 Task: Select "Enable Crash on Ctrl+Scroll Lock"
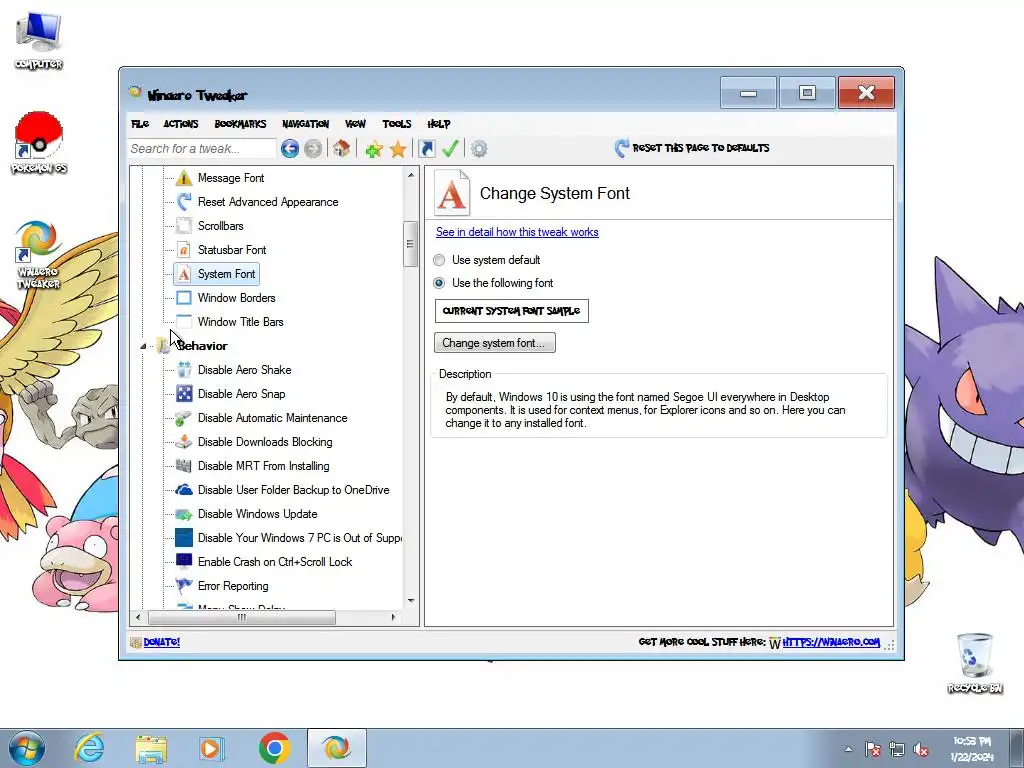pos(275,562)
